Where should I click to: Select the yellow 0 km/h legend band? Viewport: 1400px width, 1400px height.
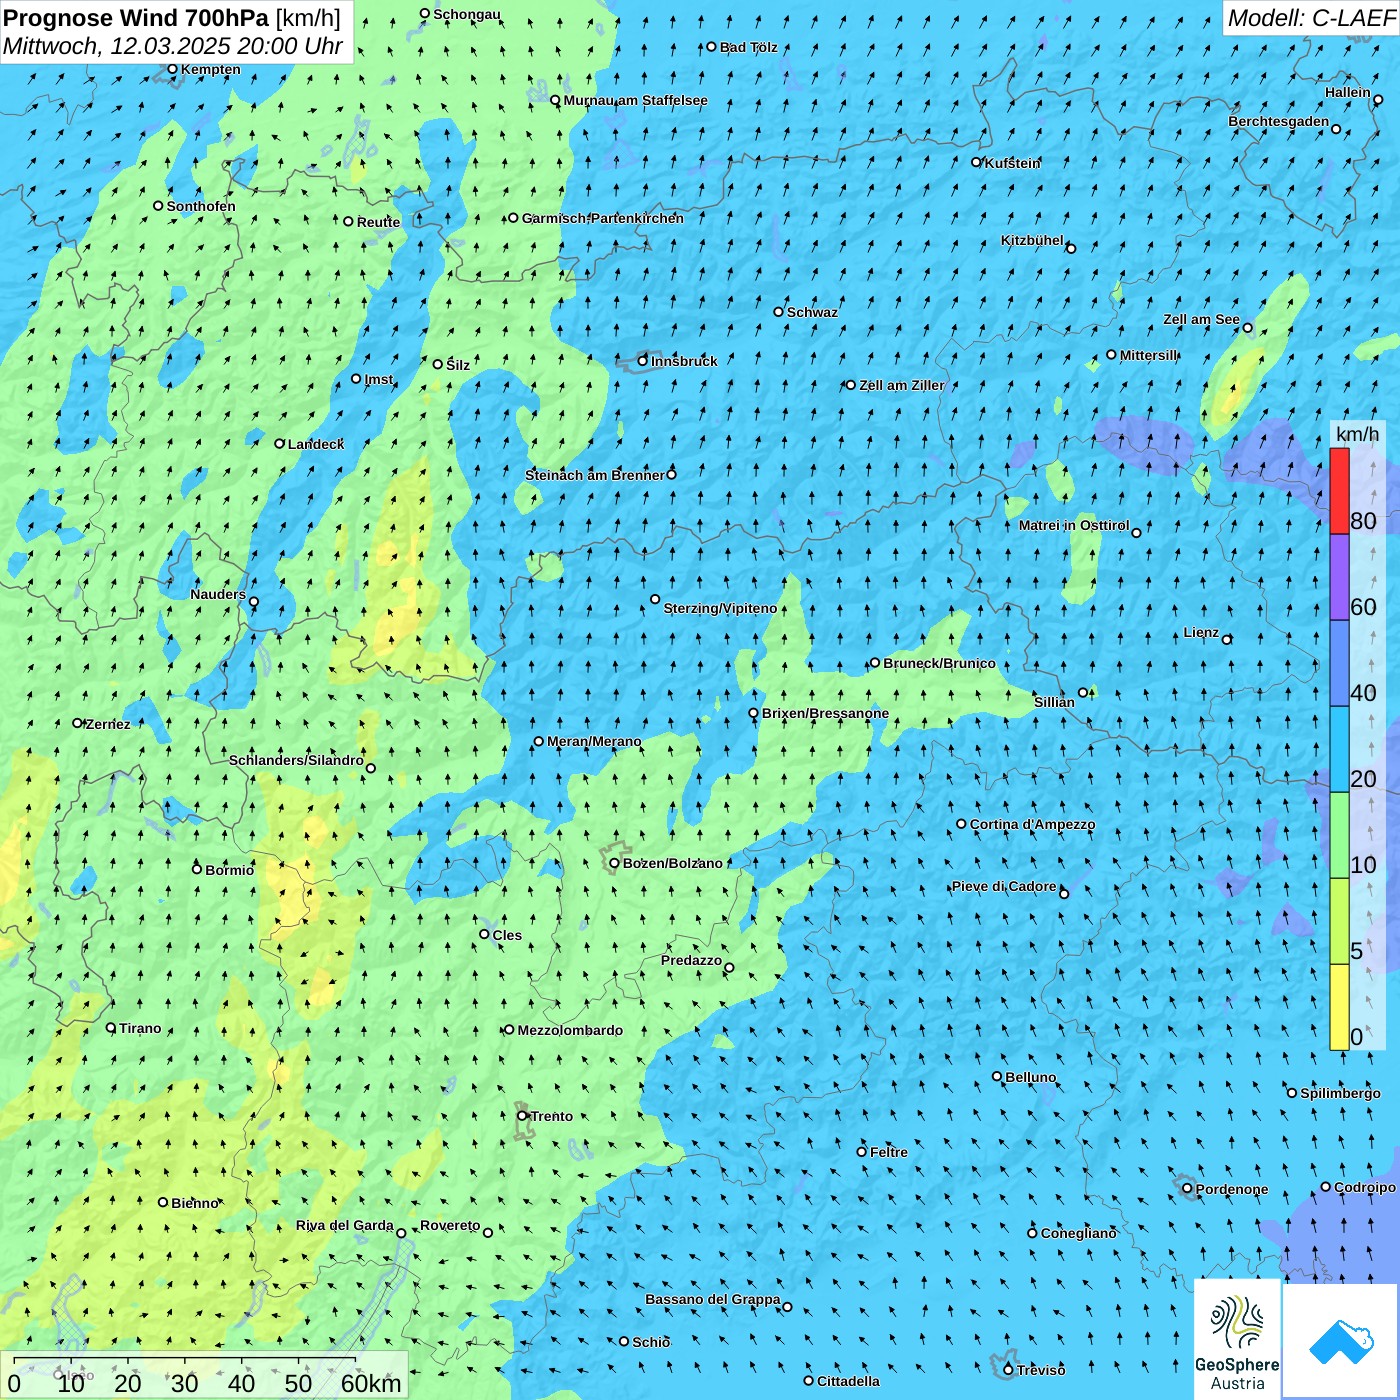point(1339,1007)
